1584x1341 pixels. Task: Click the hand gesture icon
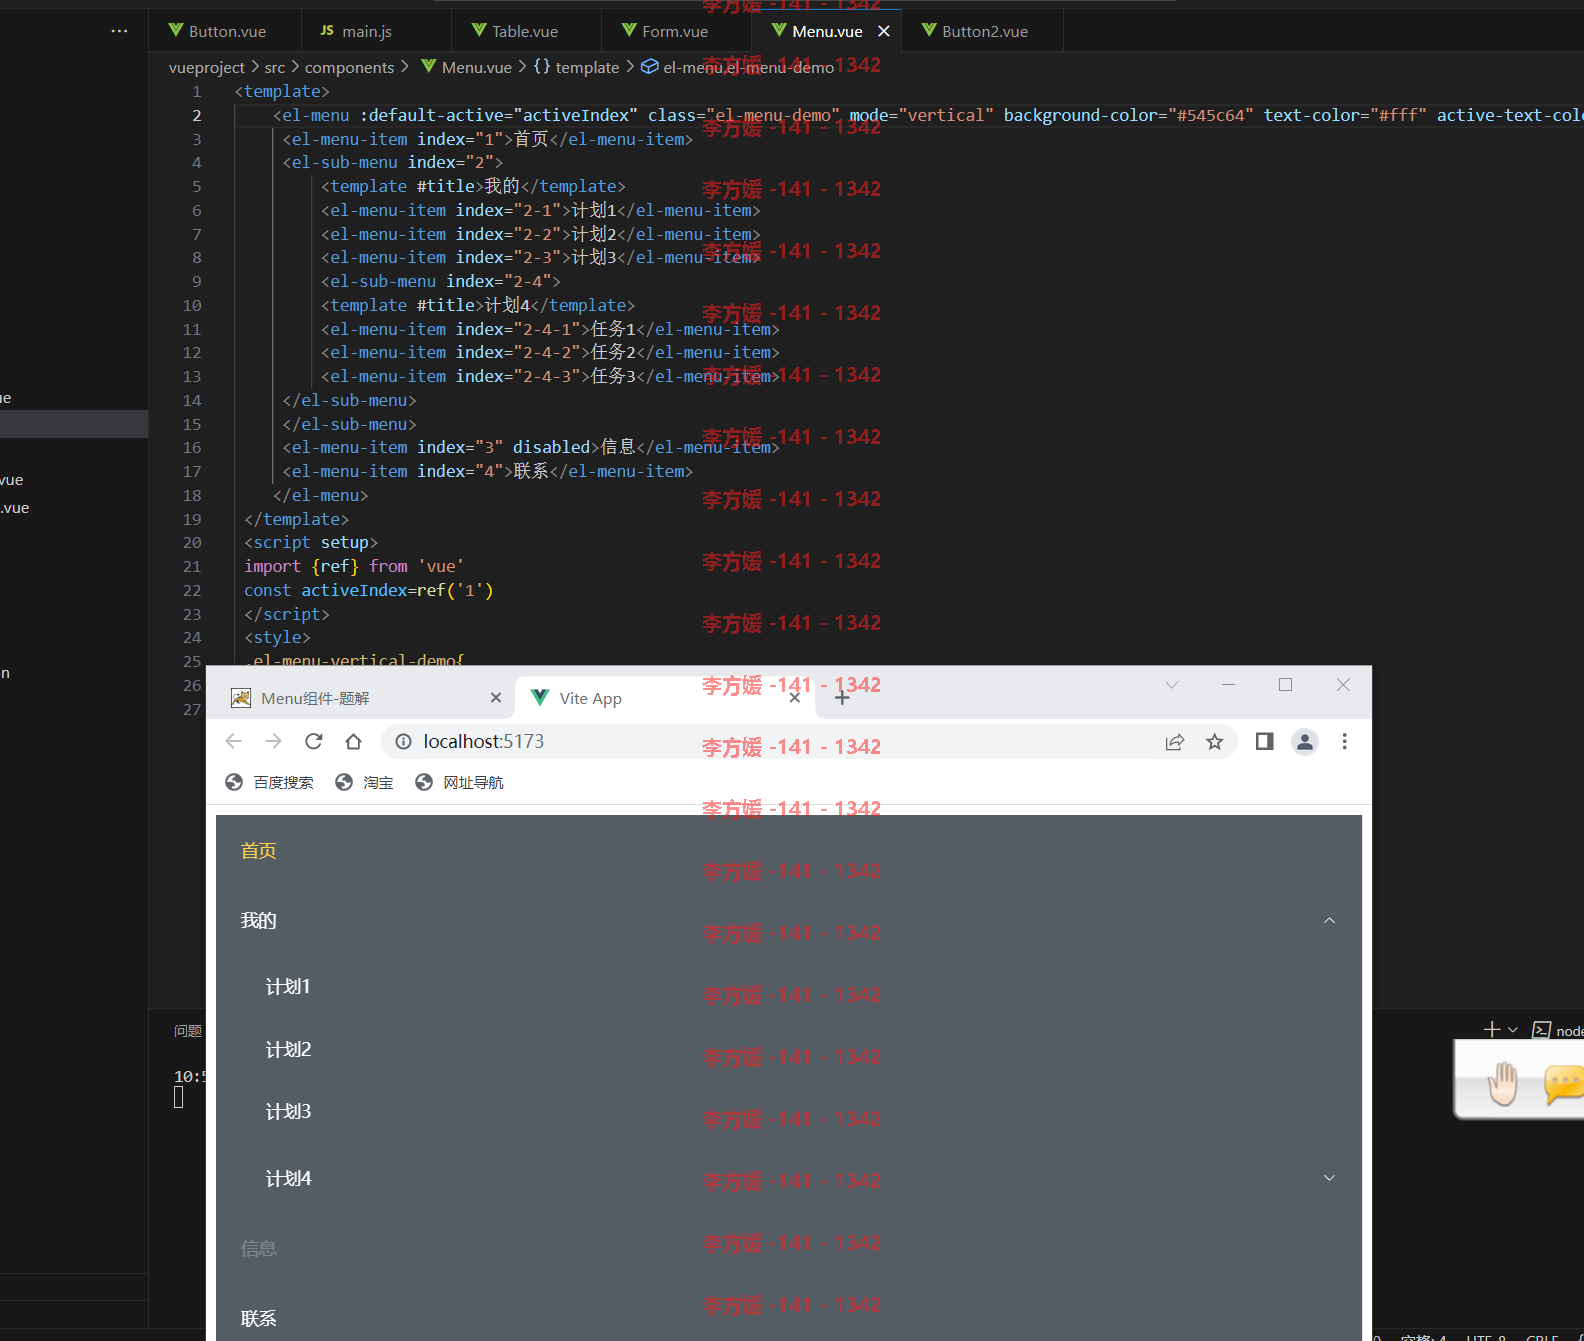click(1502, 1082)
